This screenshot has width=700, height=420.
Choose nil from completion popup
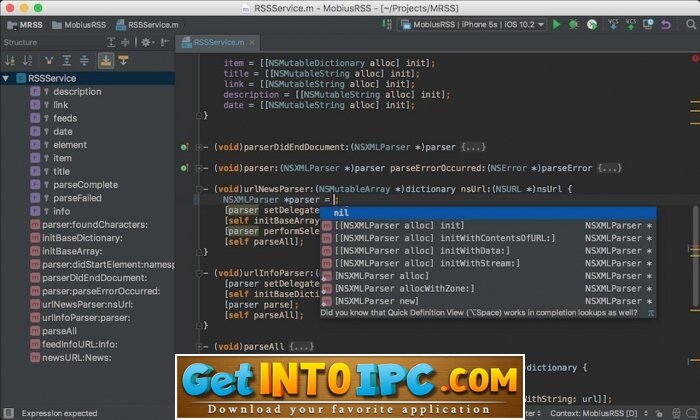488,213
